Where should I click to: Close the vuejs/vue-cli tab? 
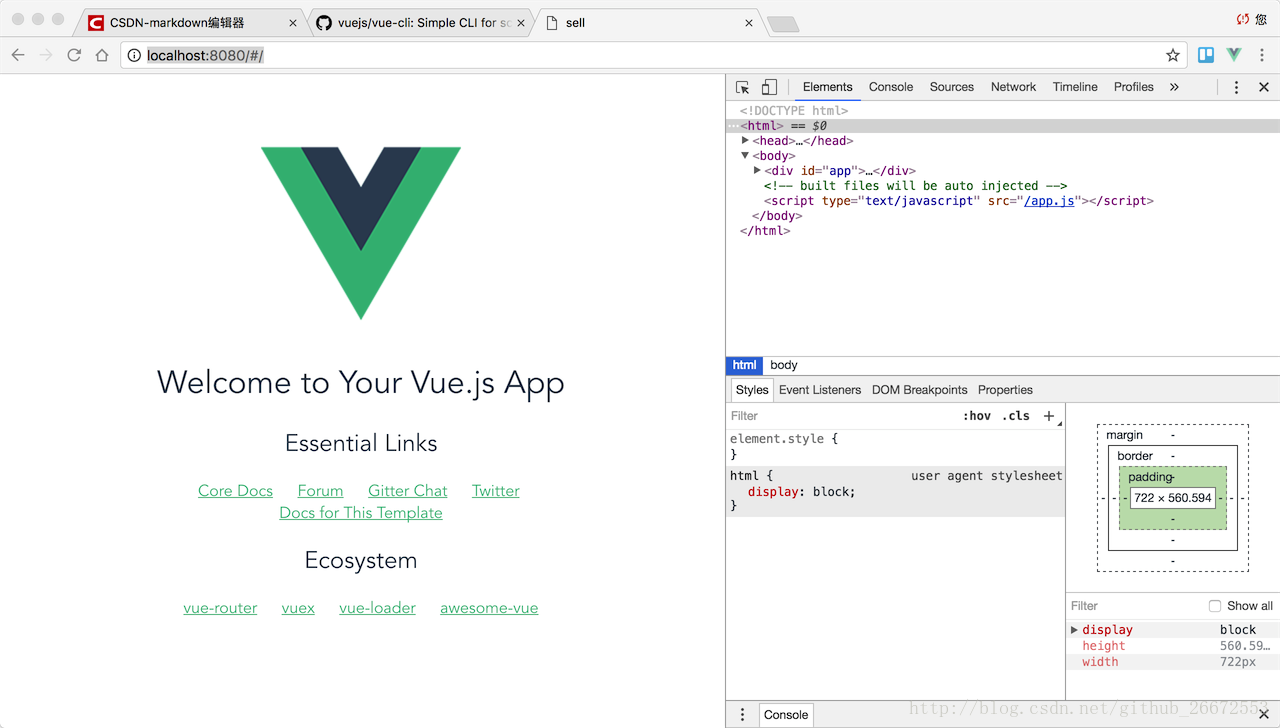point(521,22)
